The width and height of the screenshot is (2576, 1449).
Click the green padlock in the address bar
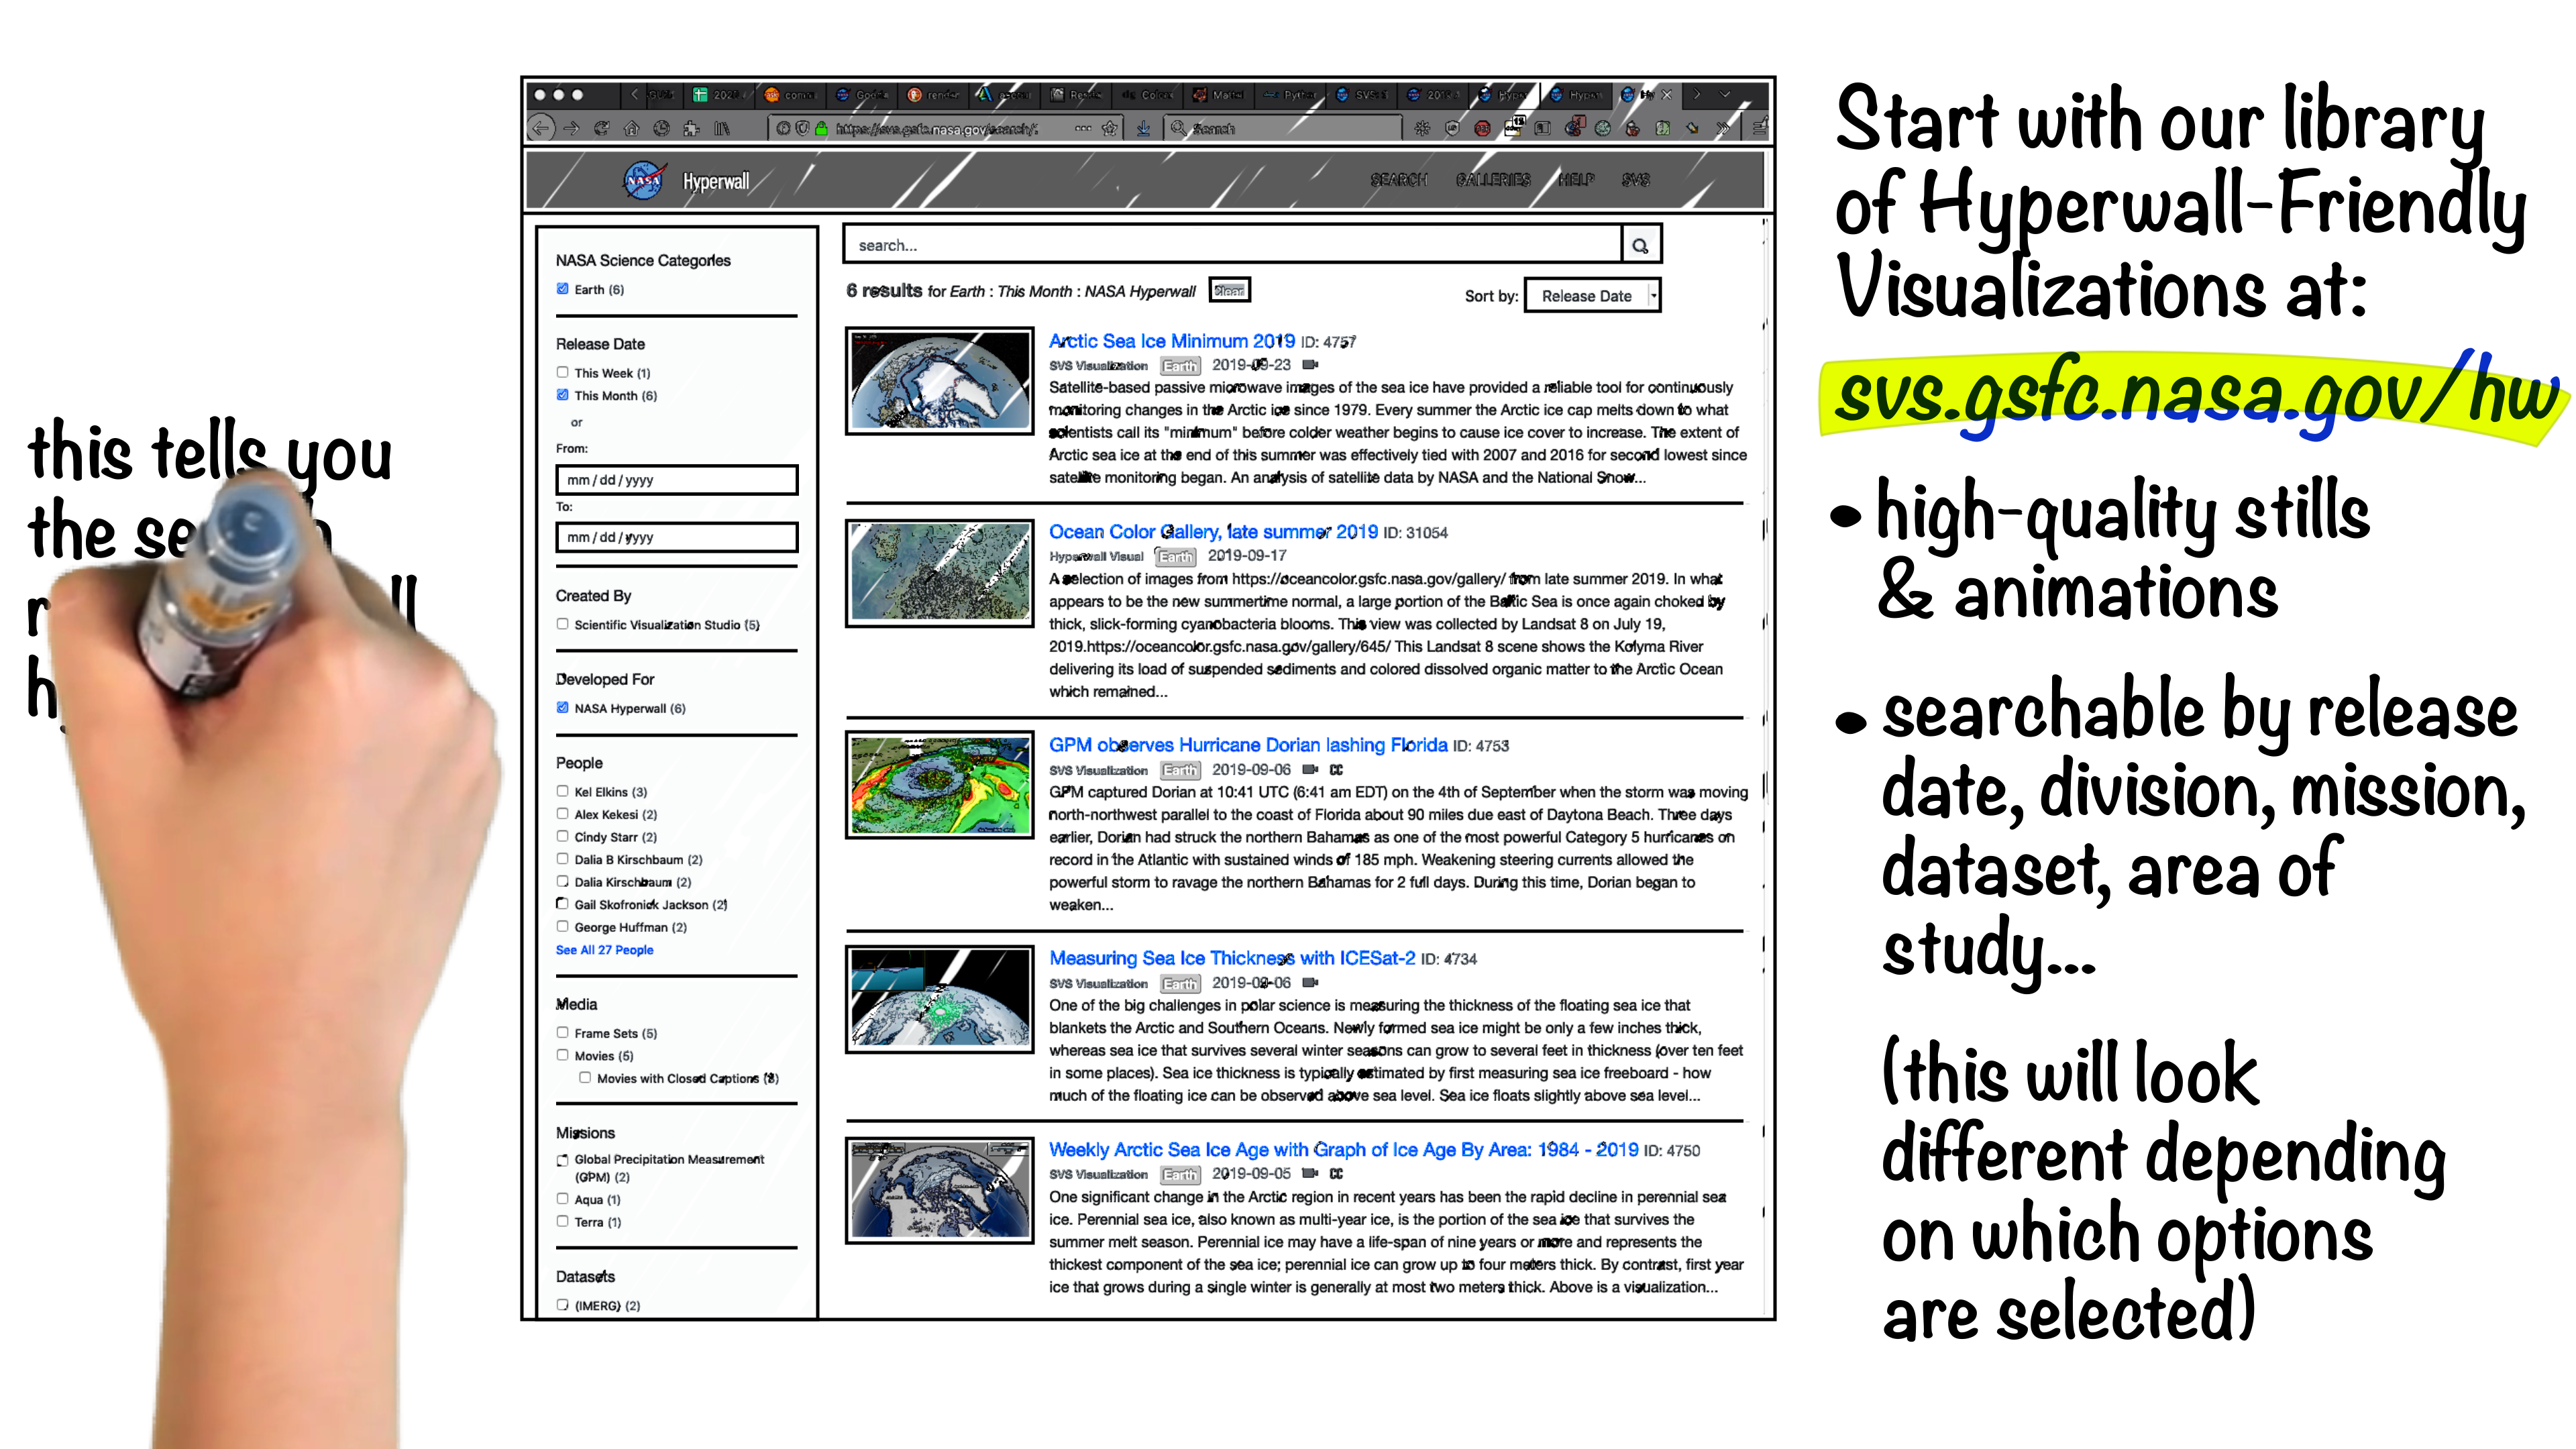[x=821, y=128]
